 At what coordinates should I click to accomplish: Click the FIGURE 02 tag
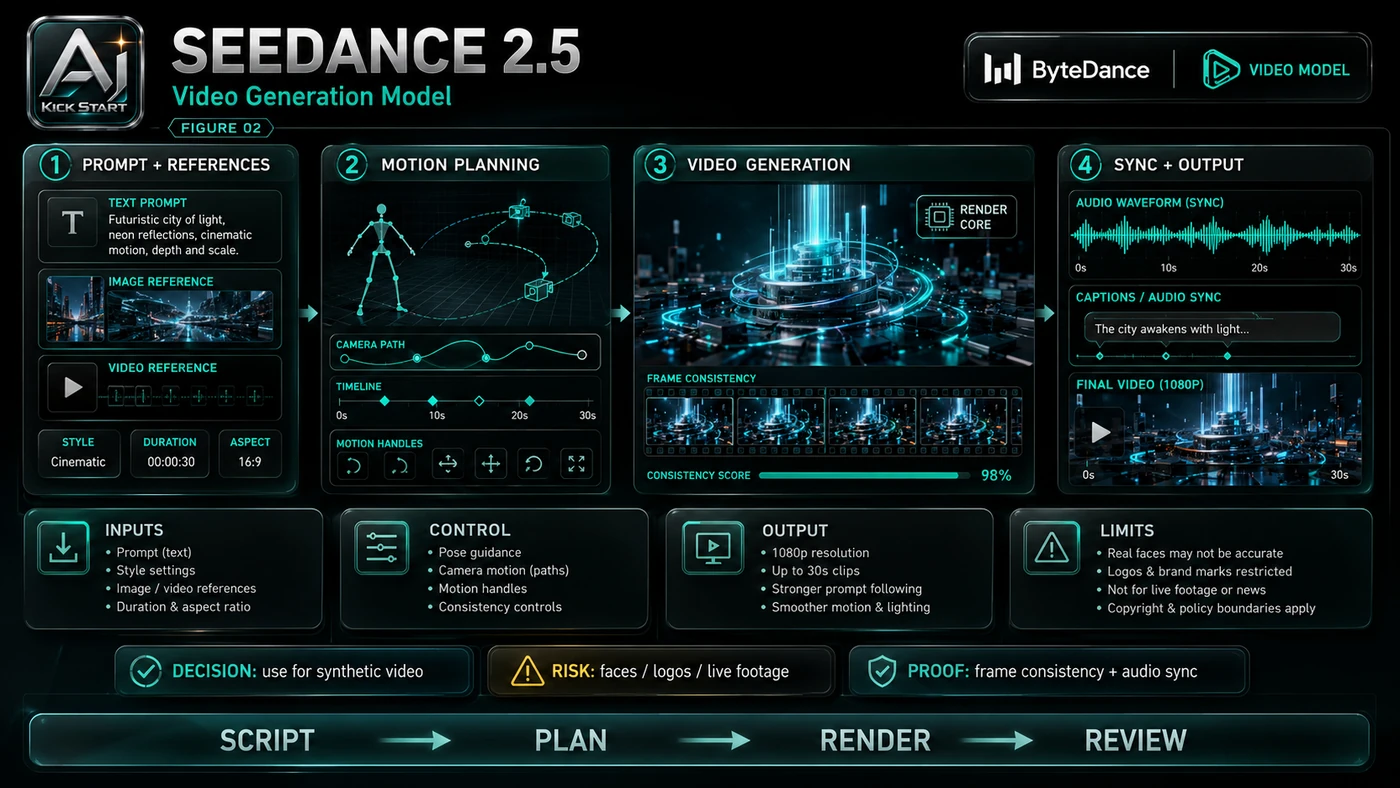tap(222, 128)
